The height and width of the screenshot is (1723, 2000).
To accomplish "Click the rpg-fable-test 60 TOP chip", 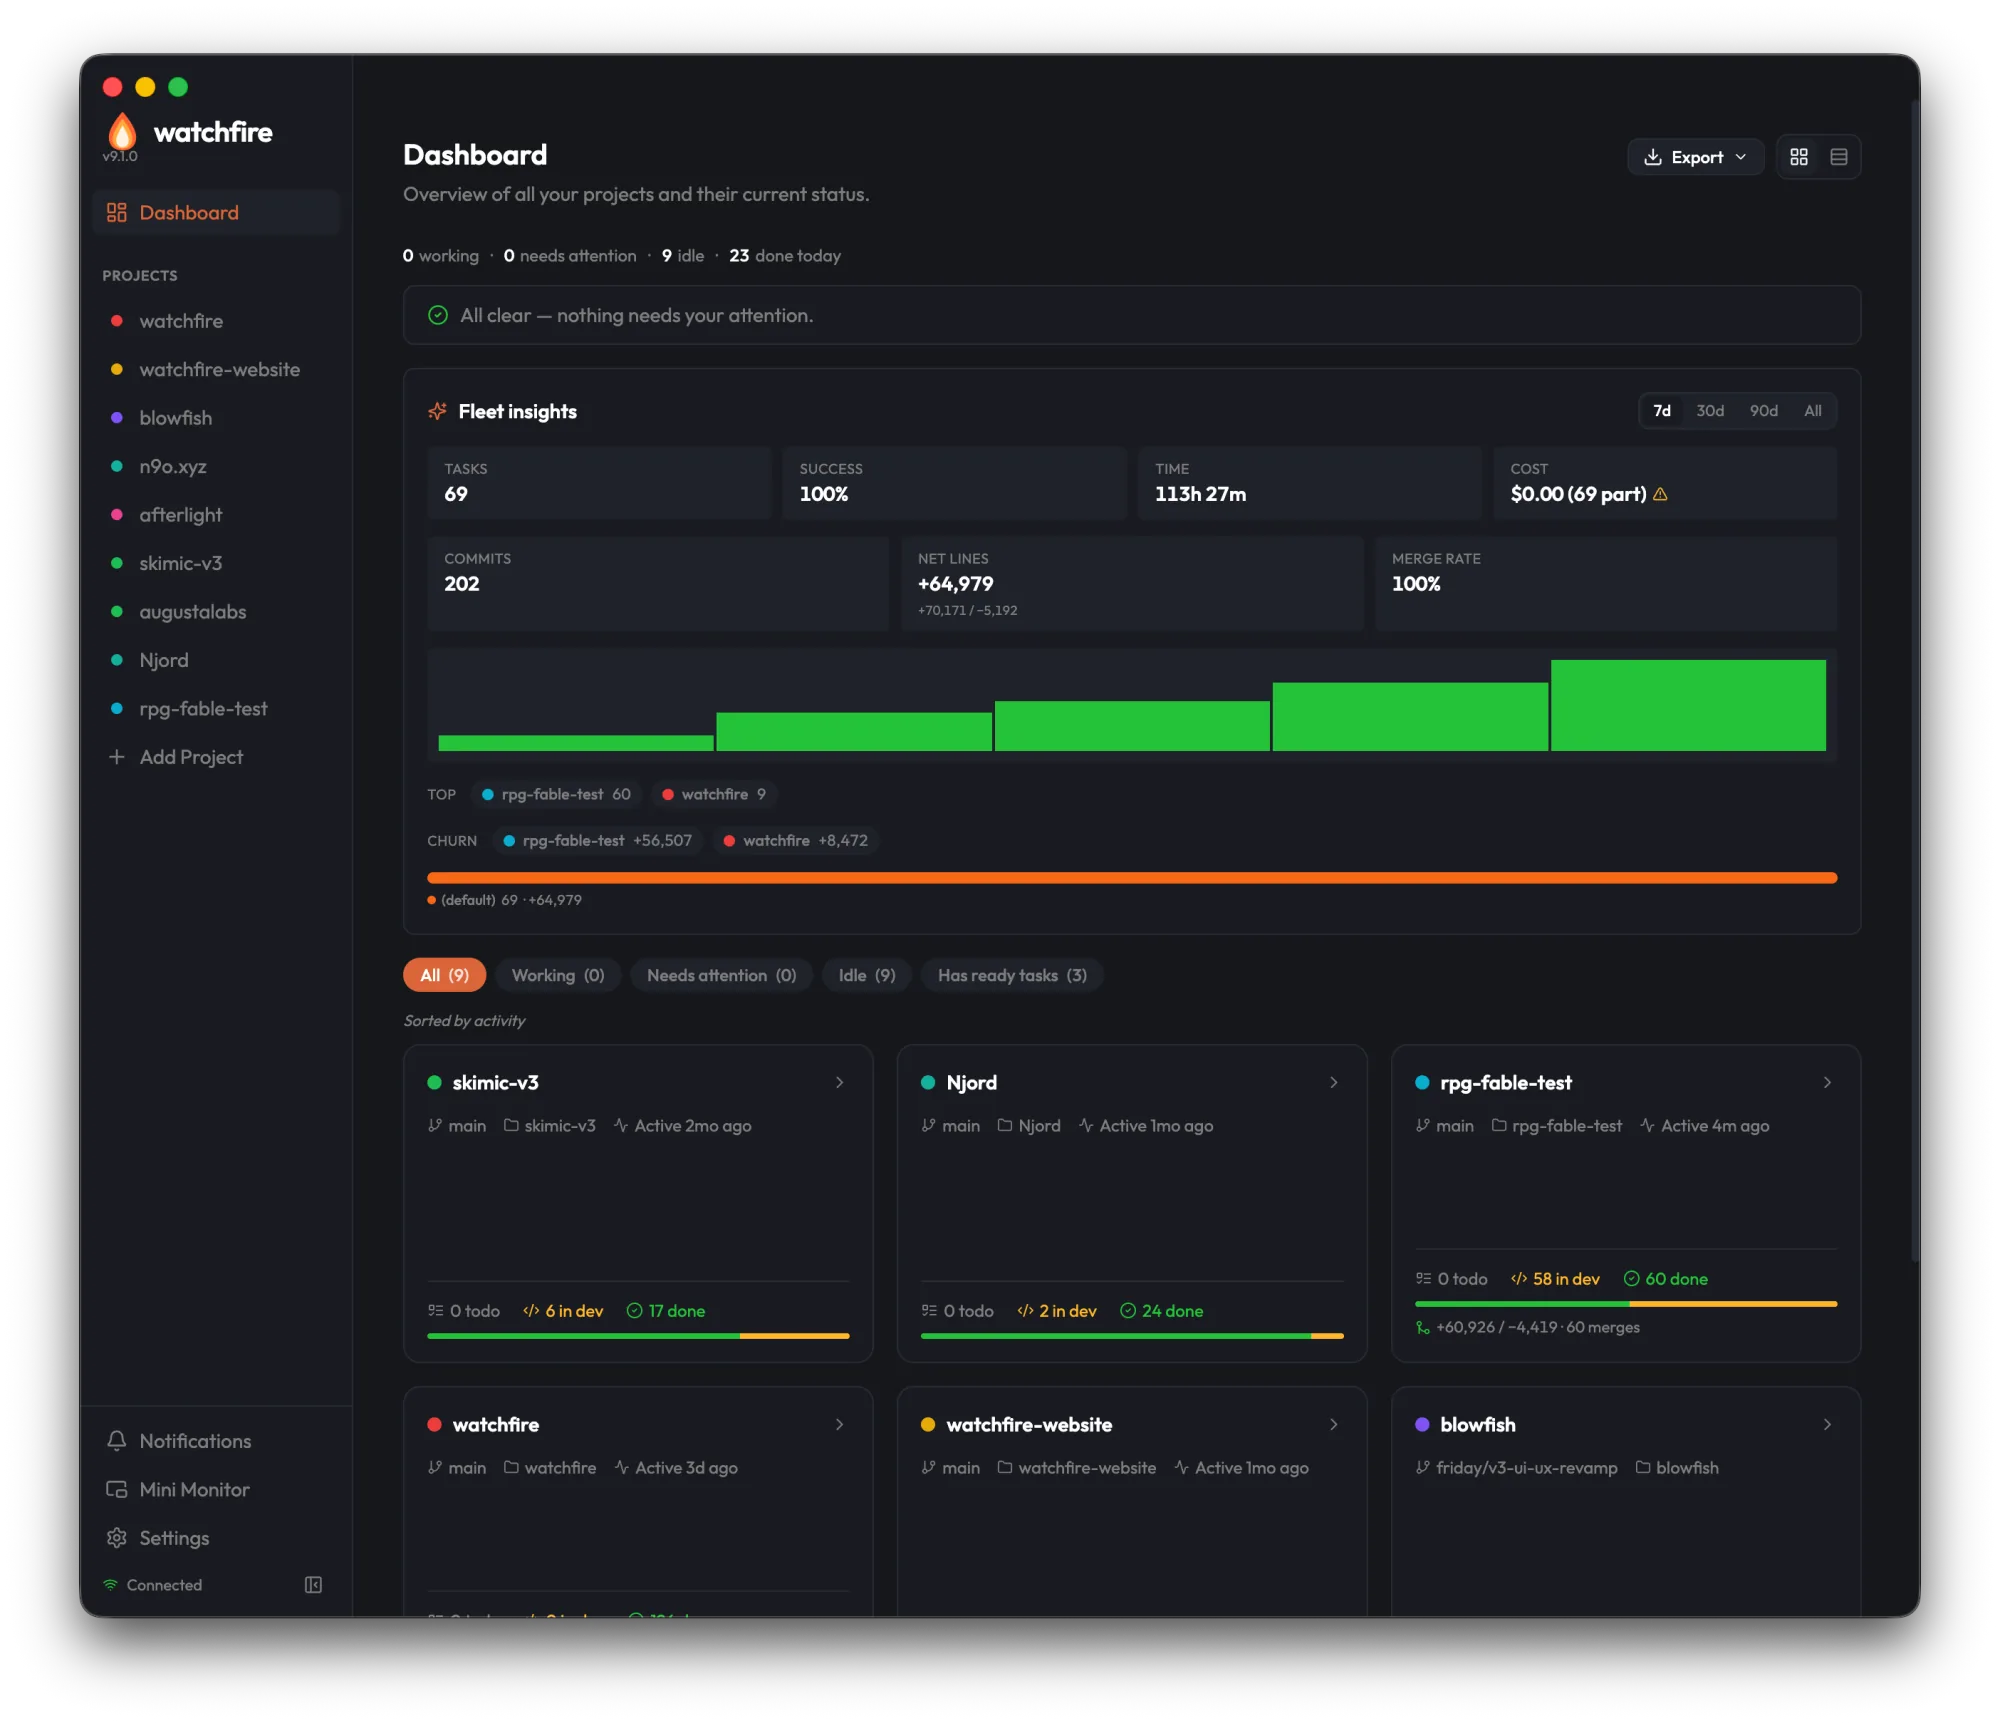I will (557, 794).
